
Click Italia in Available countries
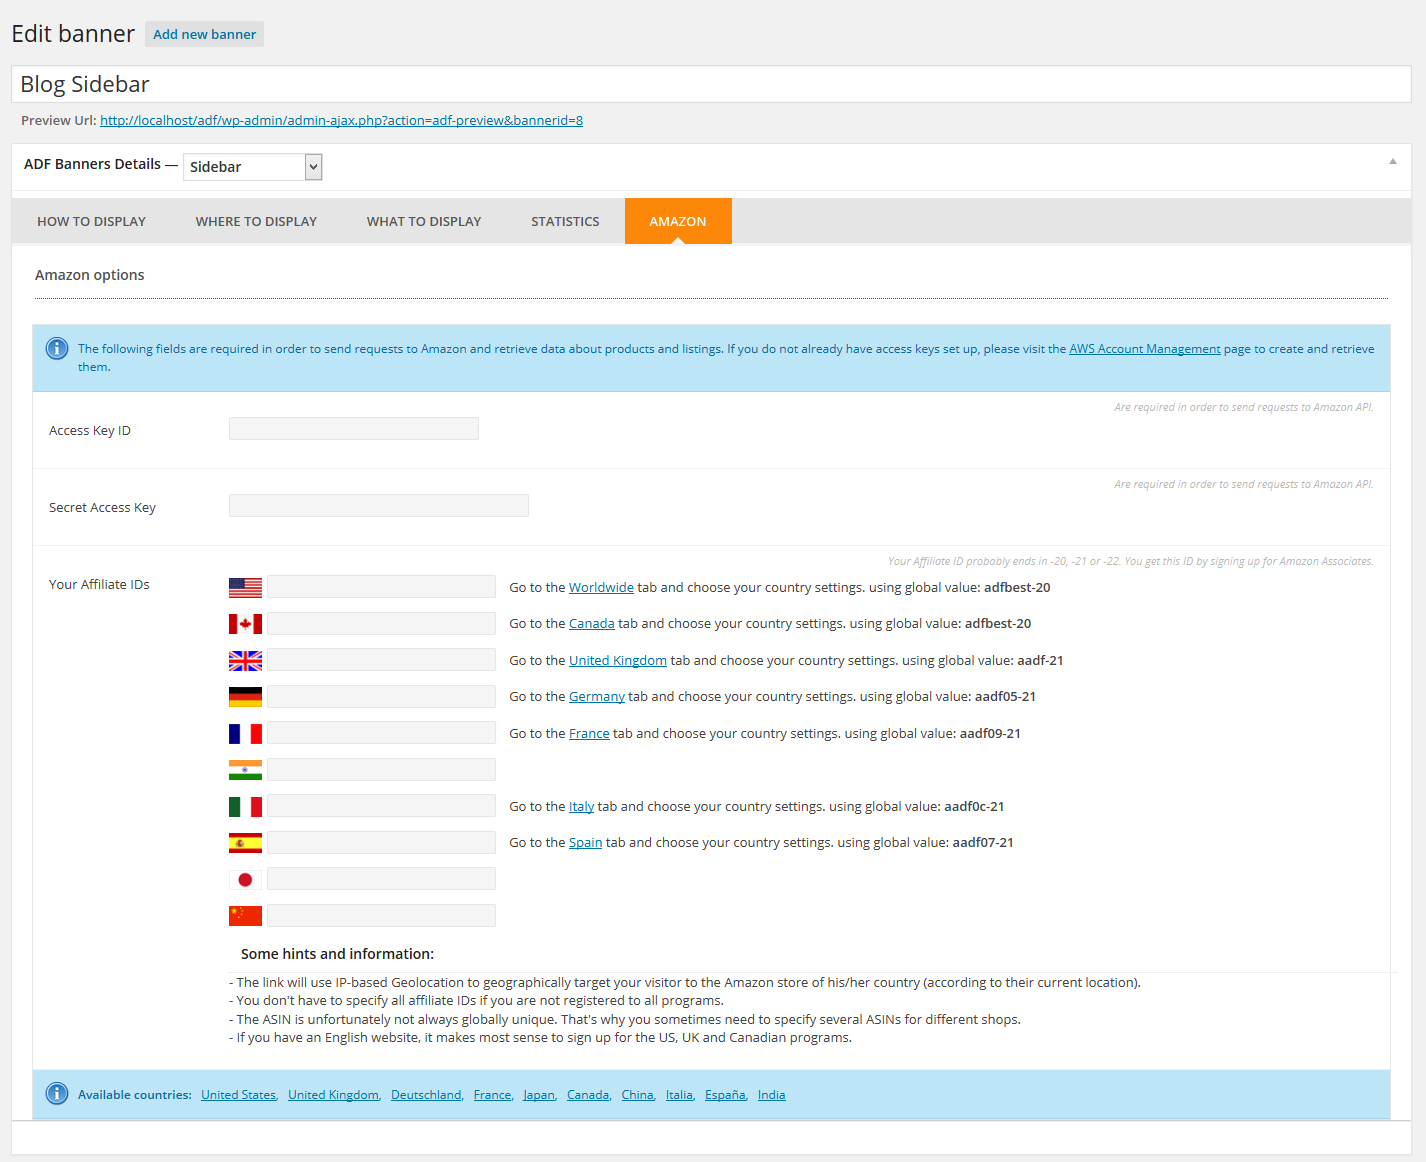pyautogui.click(x=679, y=1095)
